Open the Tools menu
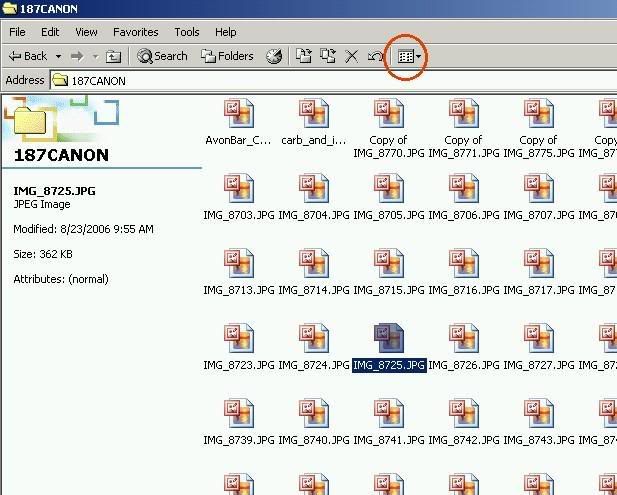Viewport: 617px width, 495px height. (187, 32)
